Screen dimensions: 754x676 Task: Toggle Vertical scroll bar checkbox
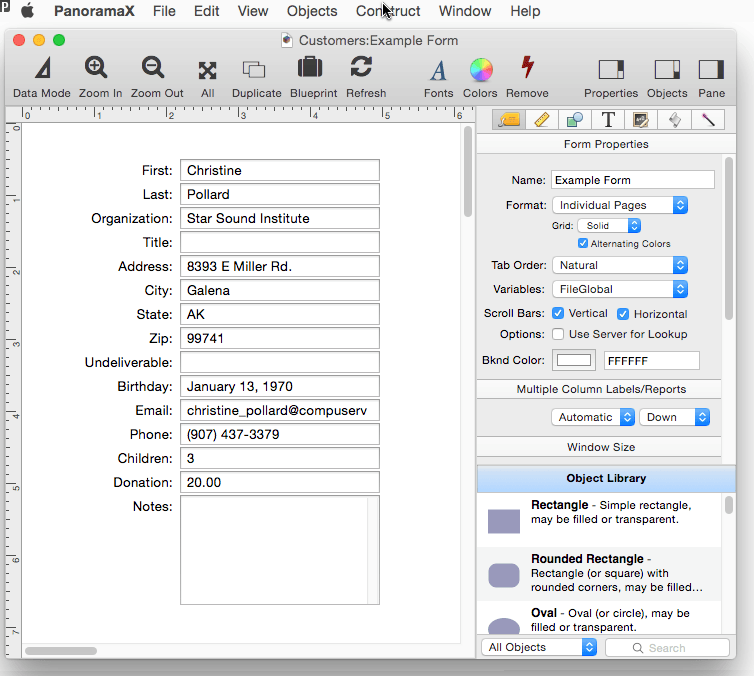pos(558,313)
